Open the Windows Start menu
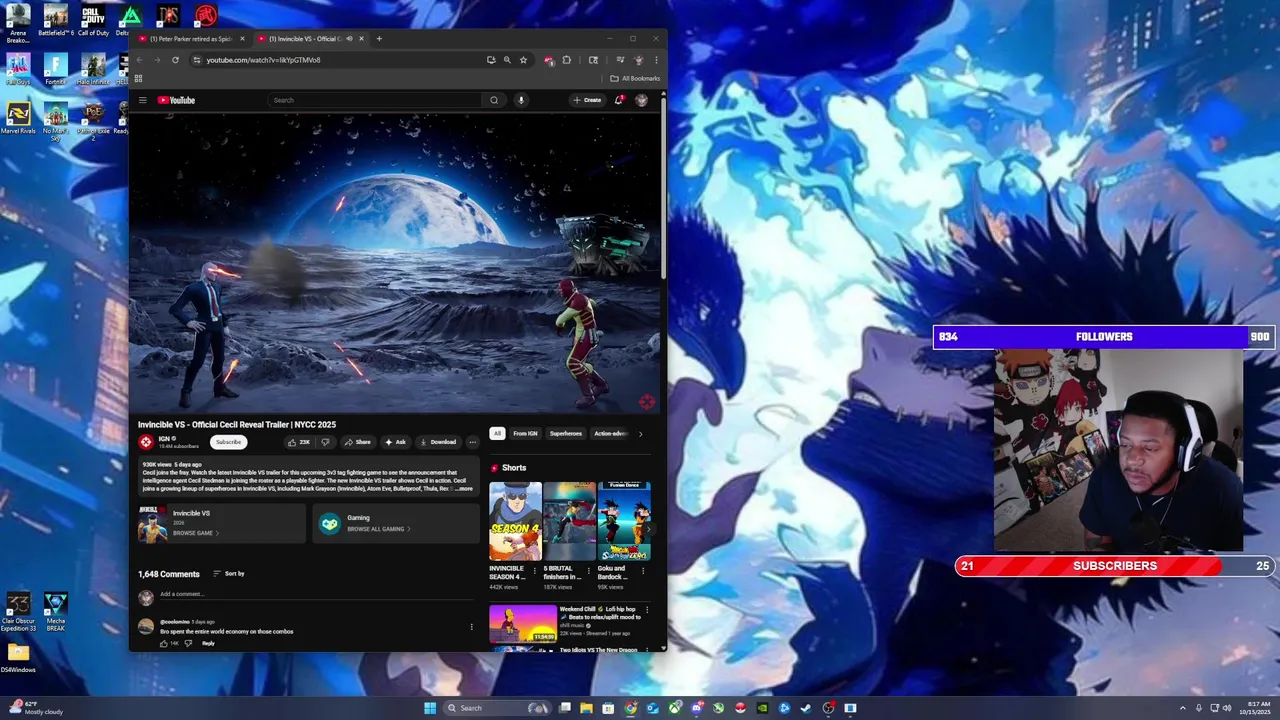This screenshot has width=1280, height=720. tap(430, 708)
